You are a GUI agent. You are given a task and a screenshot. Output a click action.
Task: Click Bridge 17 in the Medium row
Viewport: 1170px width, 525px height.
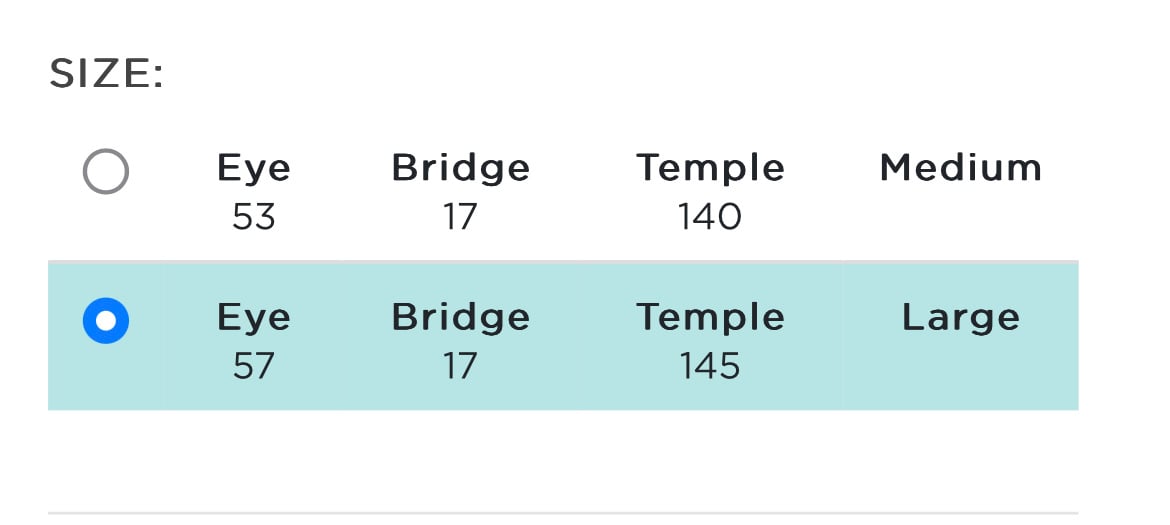point(460,192)
